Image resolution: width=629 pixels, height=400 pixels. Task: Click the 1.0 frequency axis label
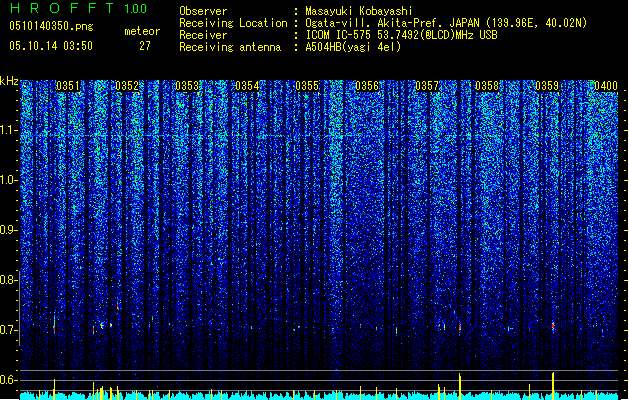[9, 180]
